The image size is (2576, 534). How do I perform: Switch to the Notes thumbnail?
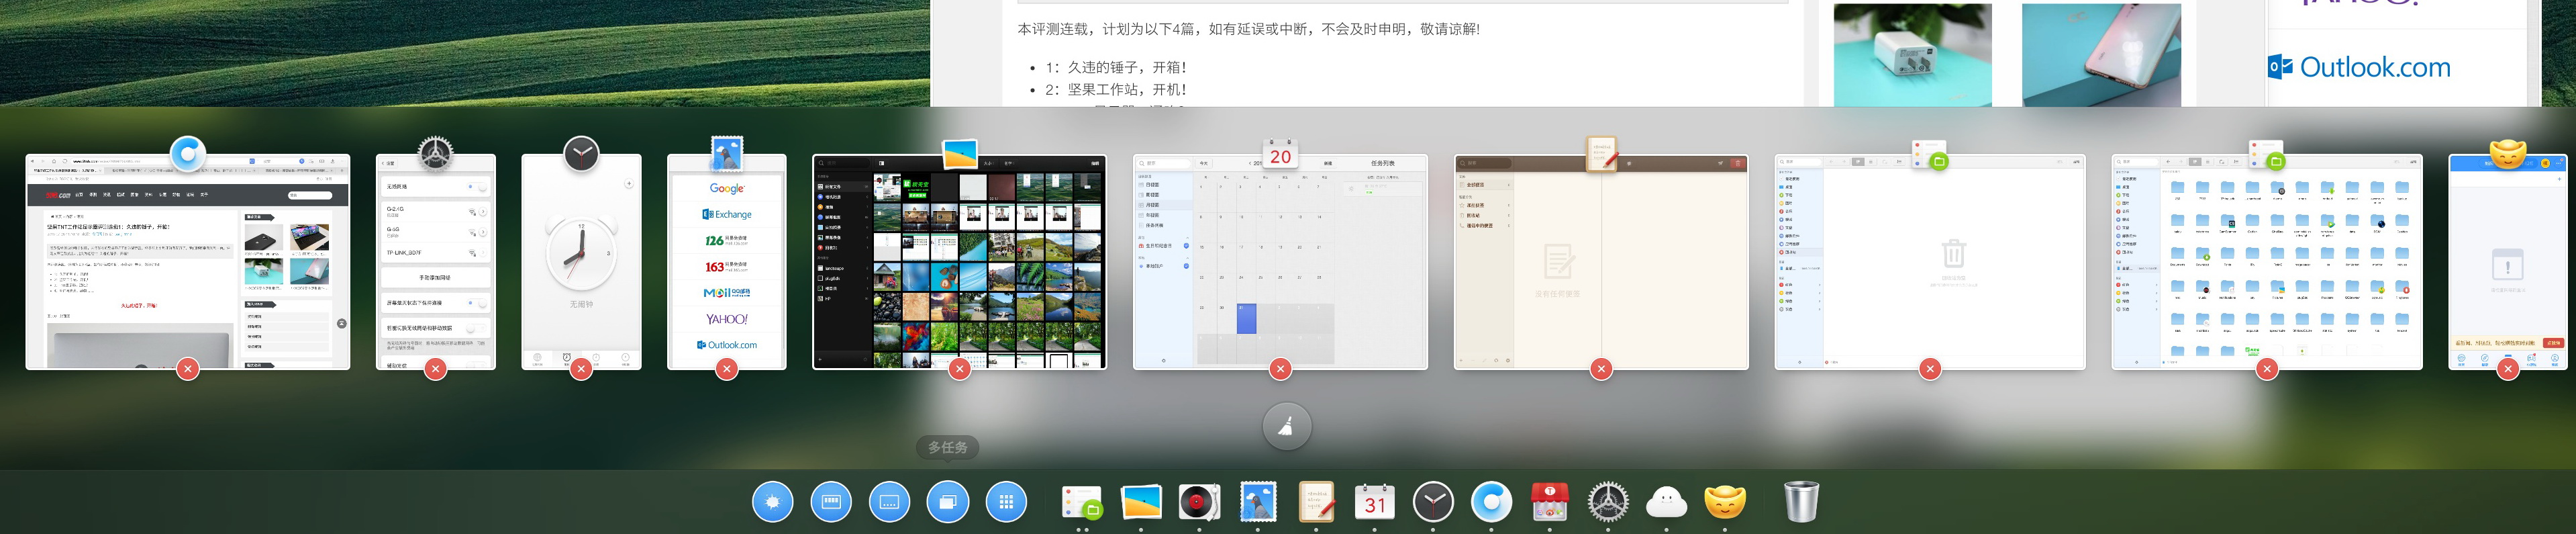1601,262
